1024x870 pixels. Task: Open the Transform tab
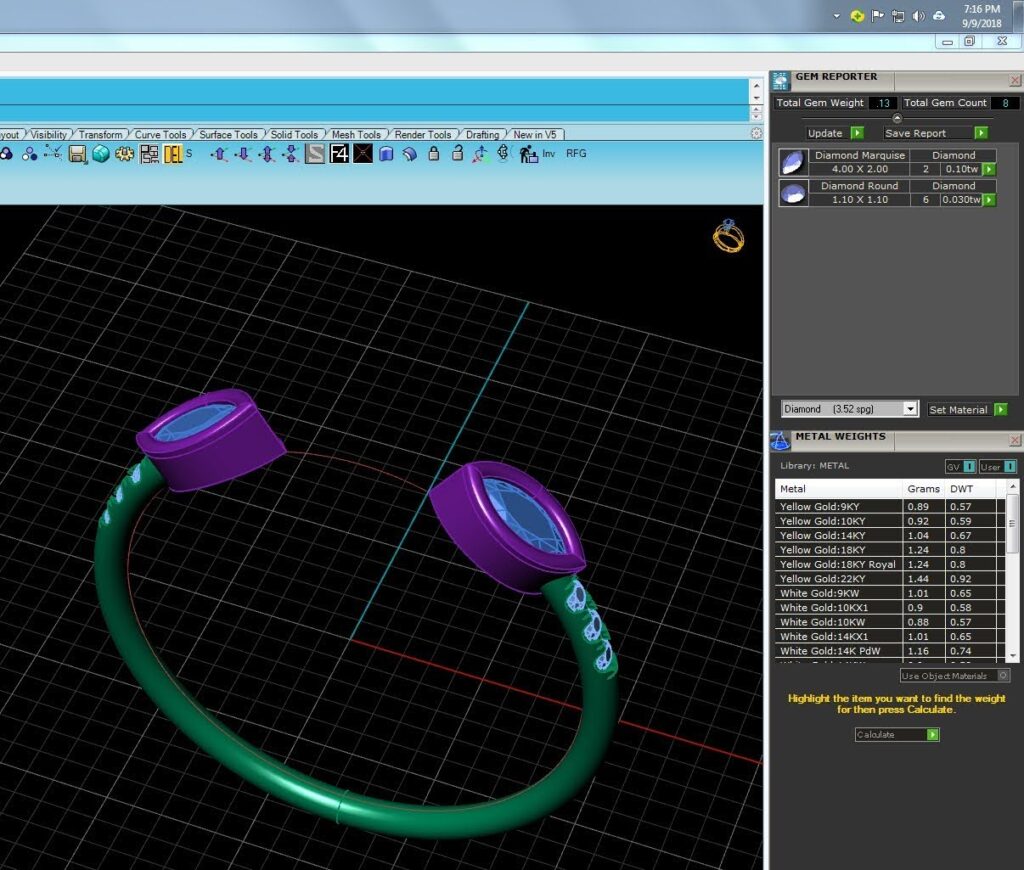(x=101, y=135)
